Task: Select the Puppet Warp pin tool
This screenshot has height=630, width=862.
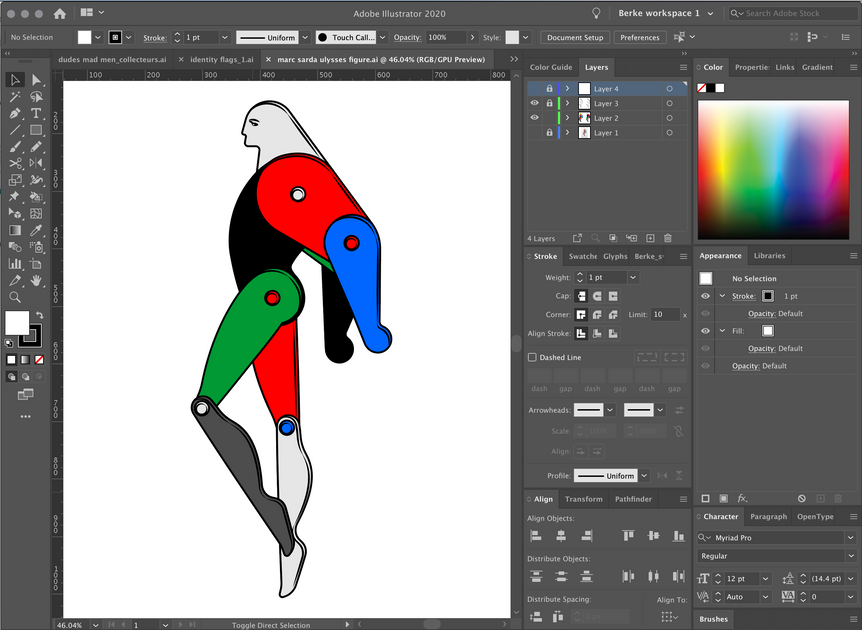Action: click(x=15, y=197)
